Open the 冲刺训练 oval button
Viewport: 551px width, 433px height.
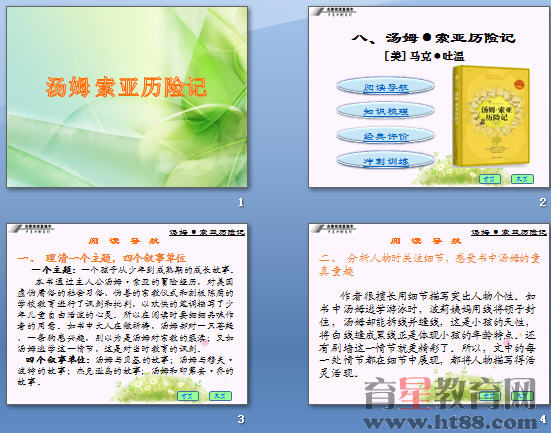click(x=385, y=161)
